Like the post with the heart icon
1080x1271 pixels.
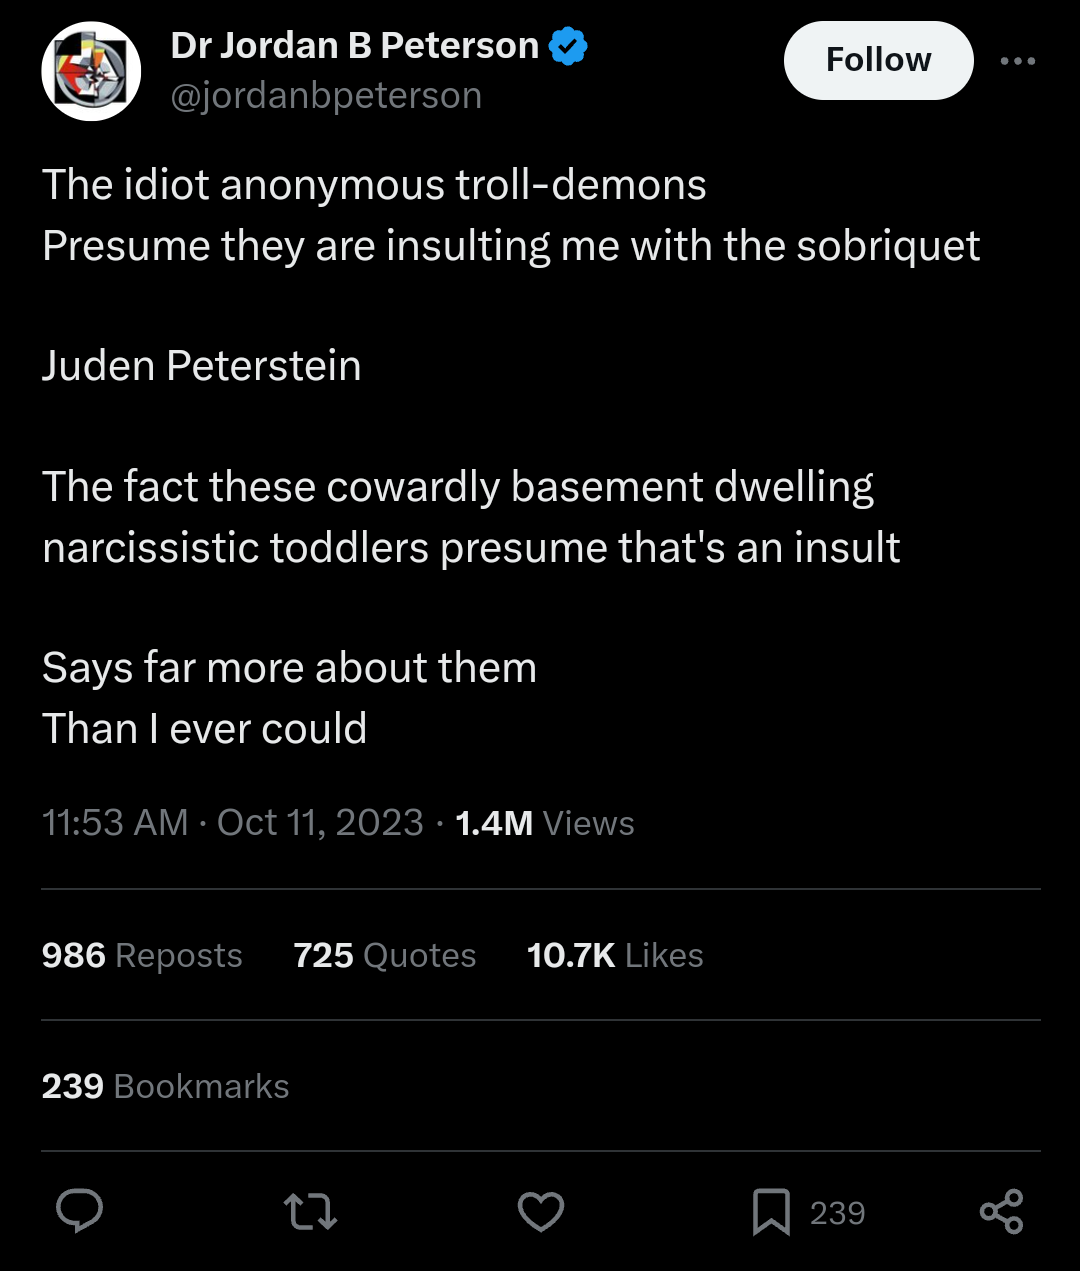click(x=541, y=1211)
